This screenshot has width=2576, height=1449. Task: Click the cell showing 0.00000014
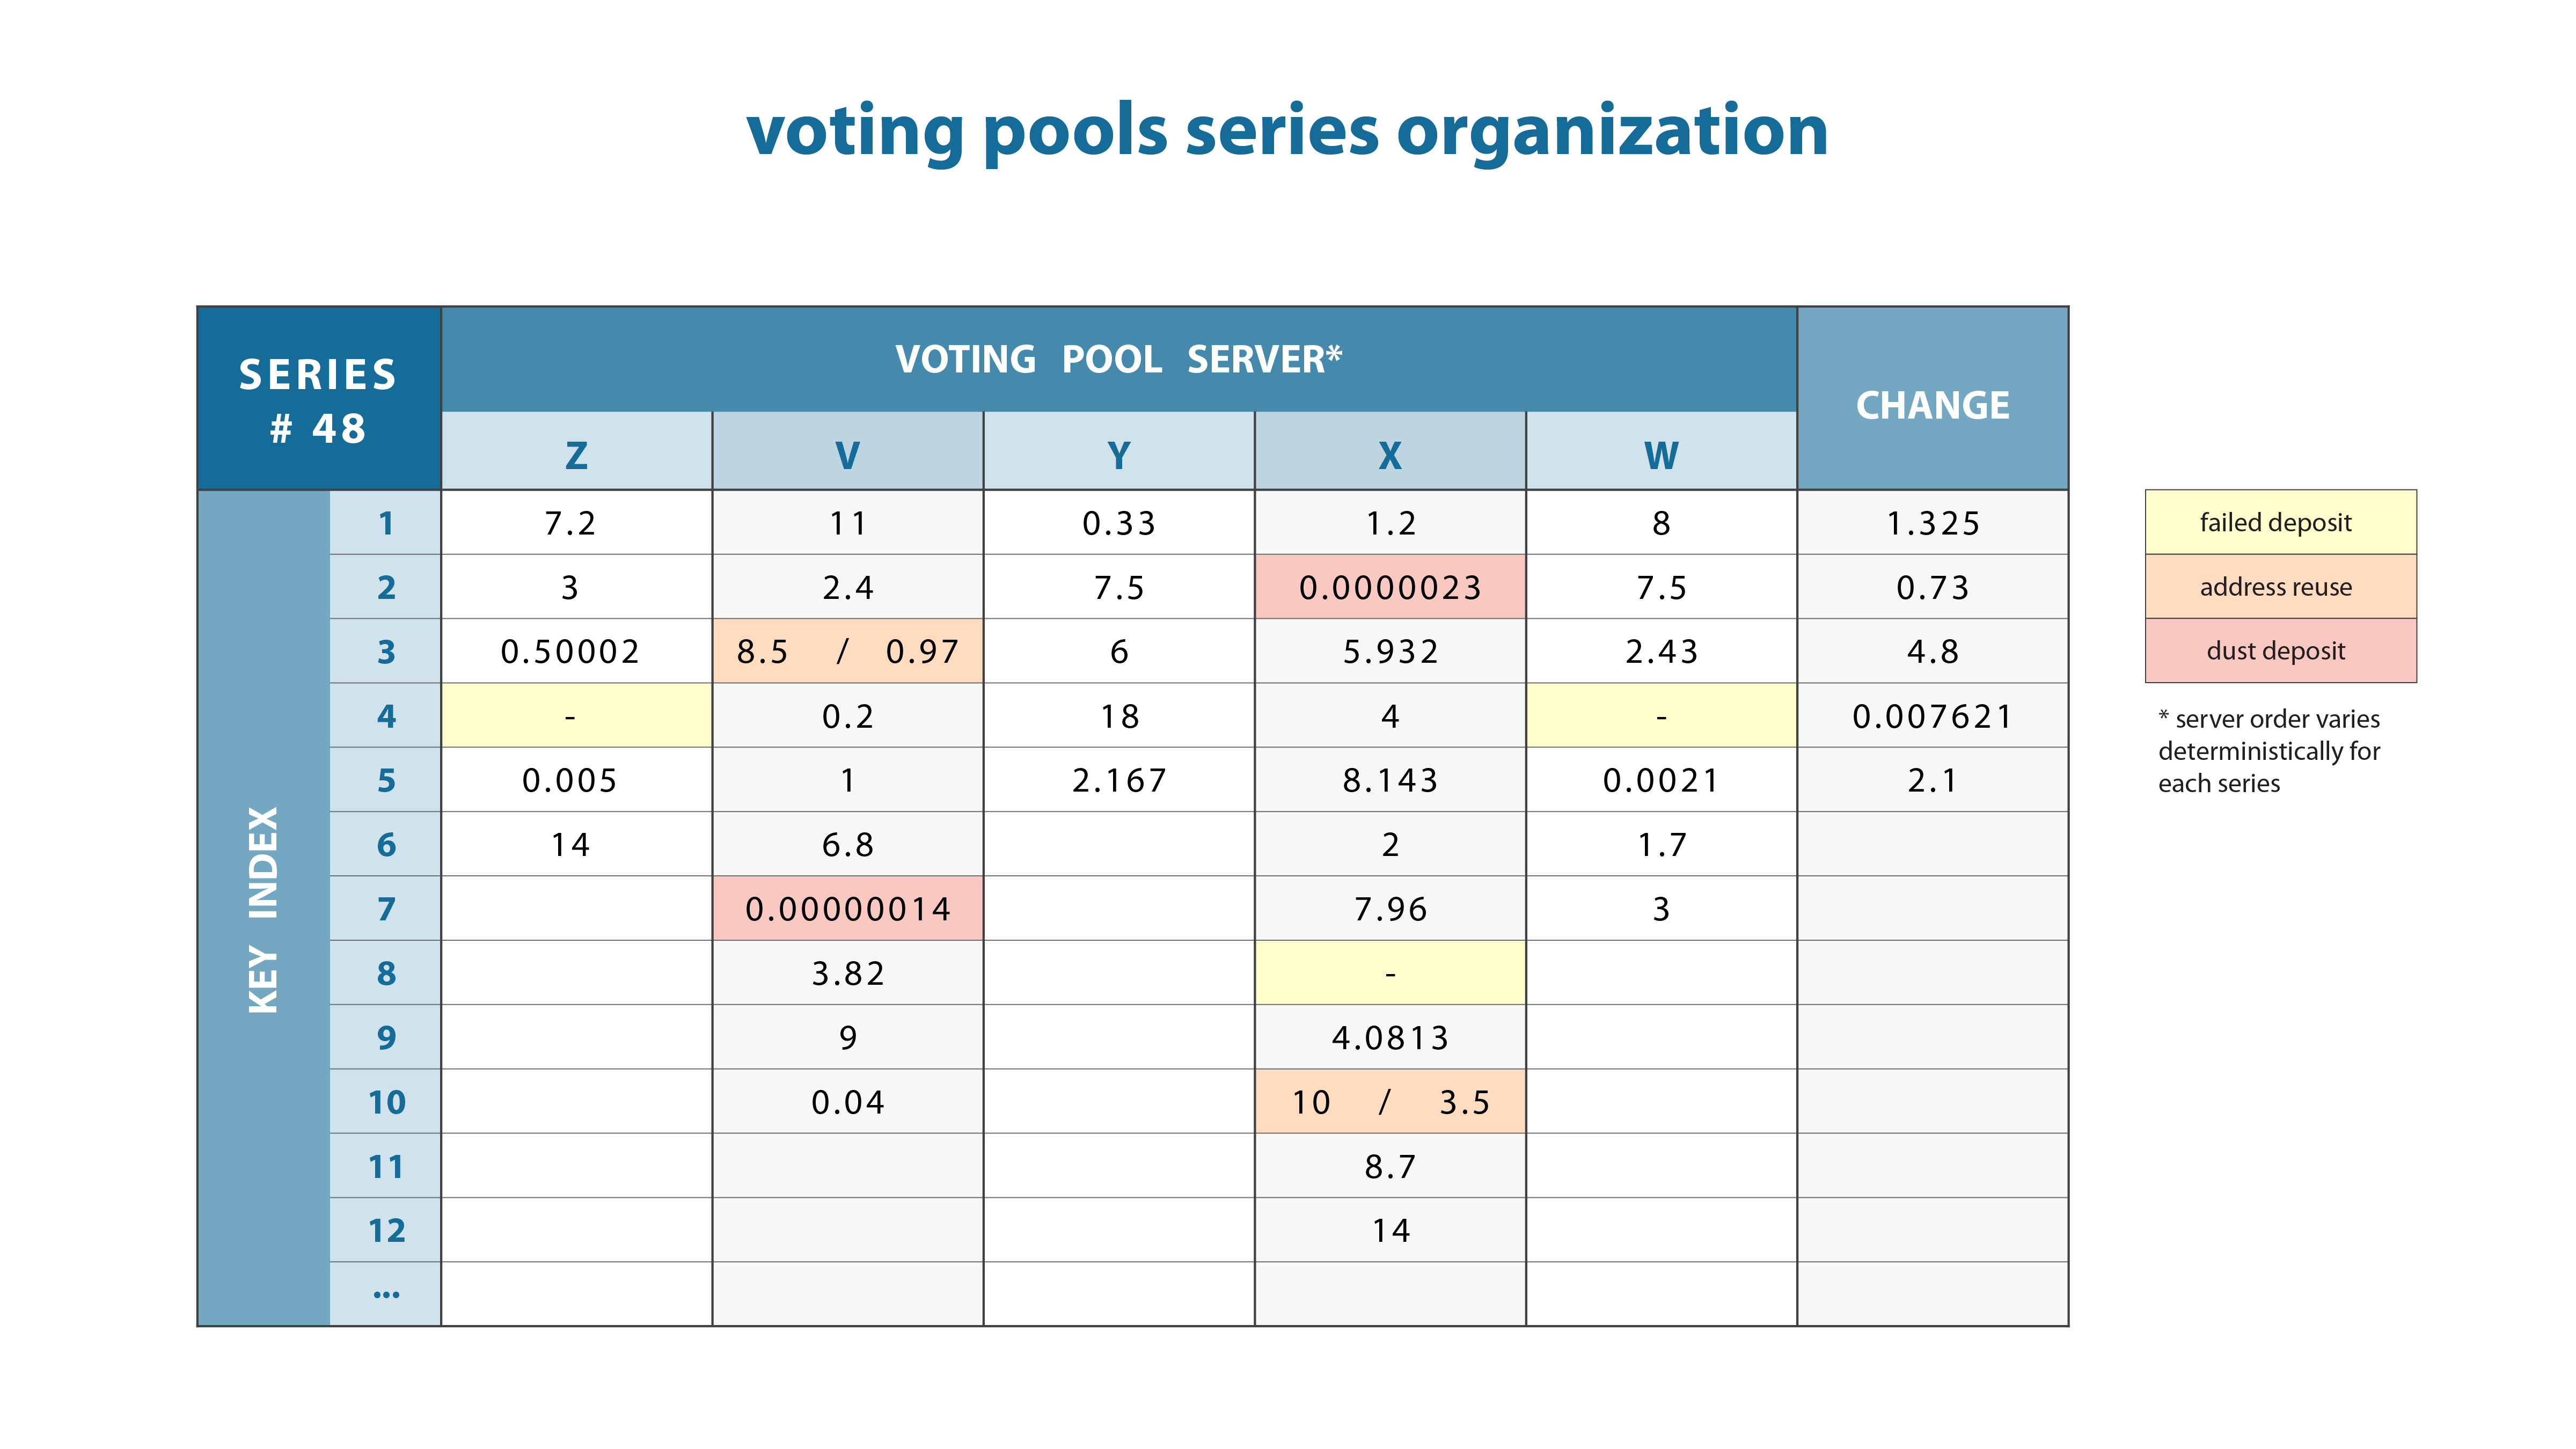847,909
